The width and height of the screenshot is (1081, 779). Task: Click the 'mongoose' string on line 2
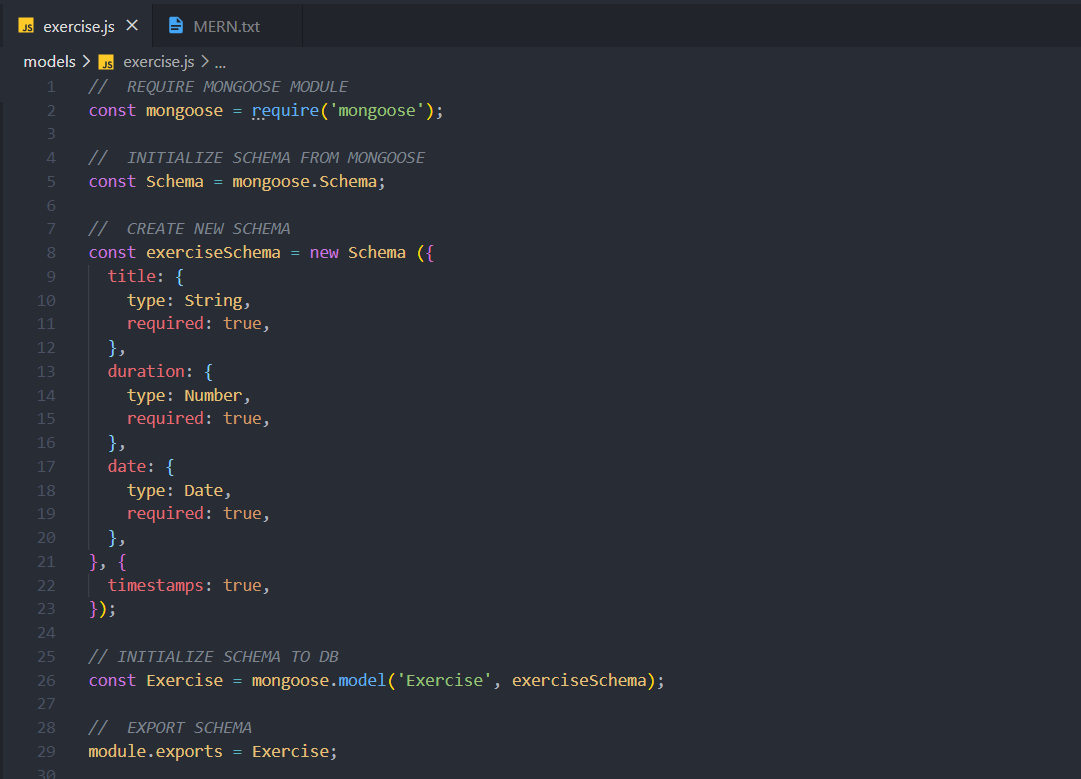point(380,110)
